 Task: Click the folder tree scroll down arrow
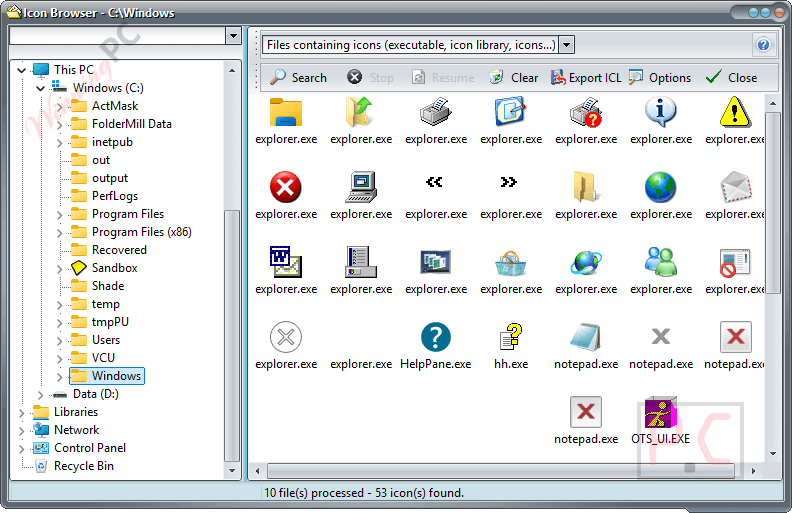pyautogui.click(x=232, y=471)
